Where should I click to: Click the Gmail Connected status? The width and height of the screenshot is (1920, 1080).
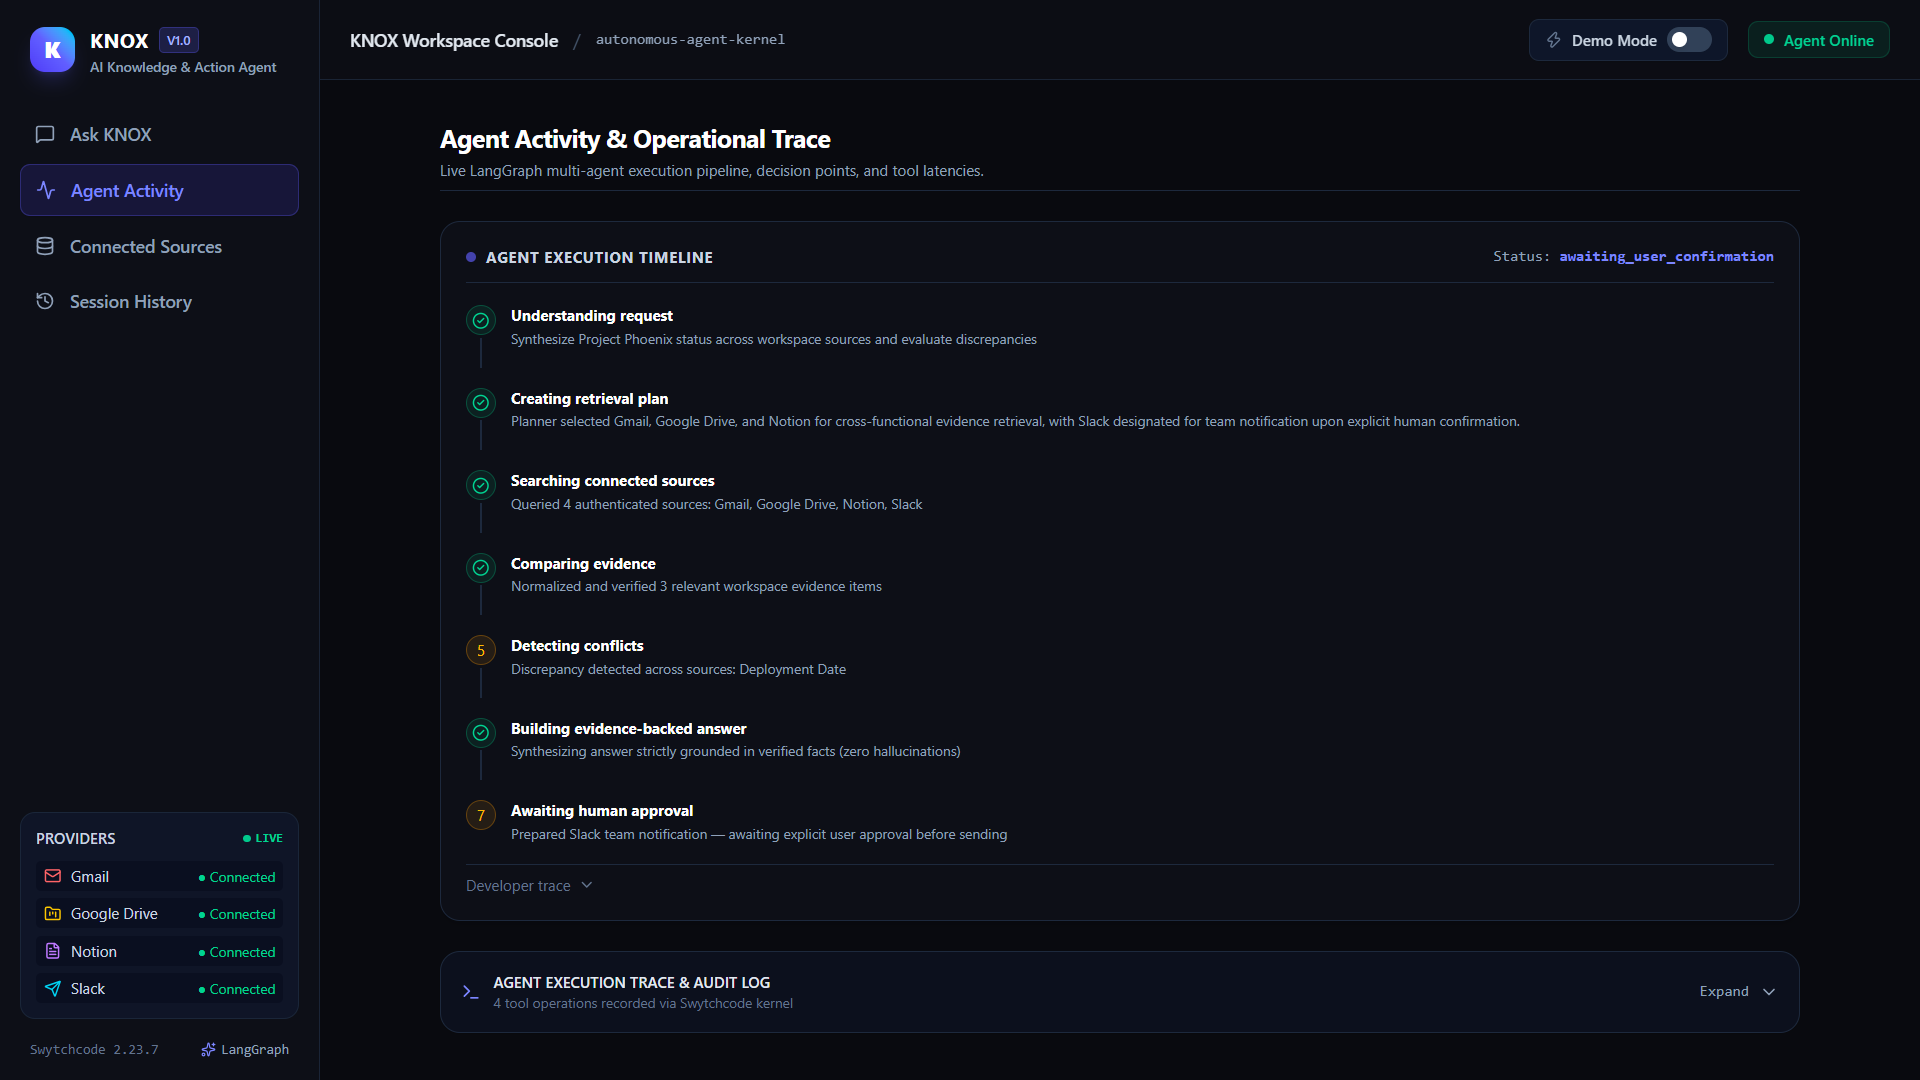tap(237, 877)
